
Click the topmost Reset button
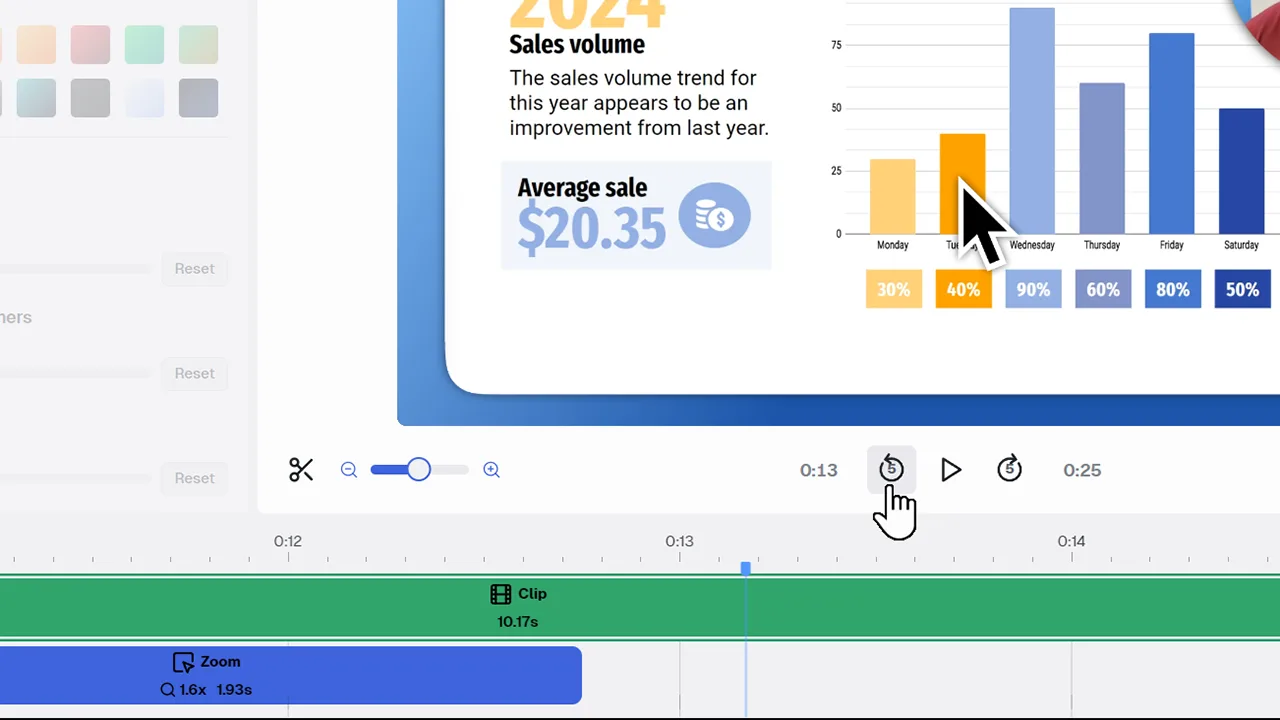point(194,268)
